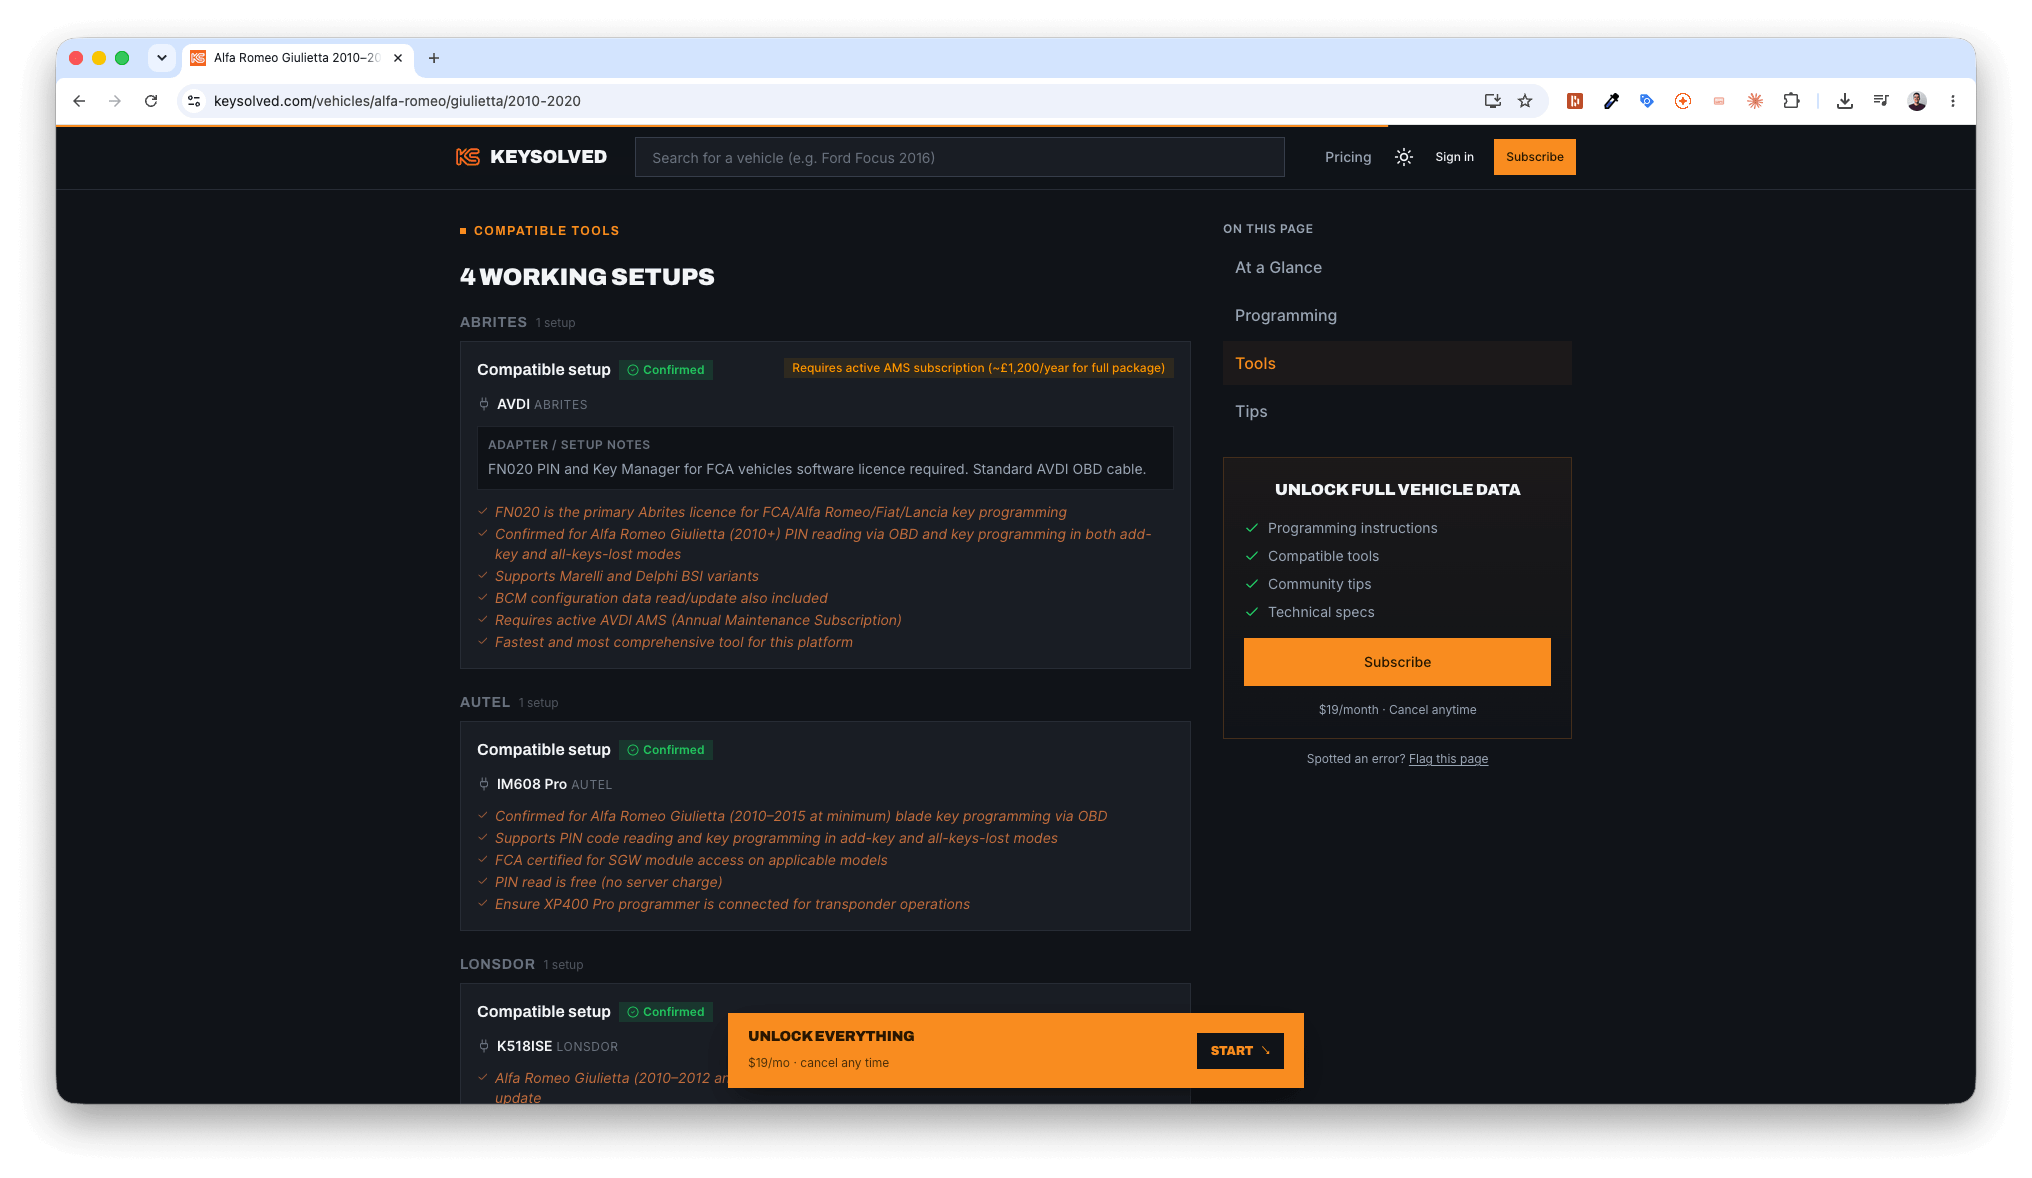Click the ABRITES group heading
The height and width of the screenshot is (1178, 2032).
tap(493, 322)
